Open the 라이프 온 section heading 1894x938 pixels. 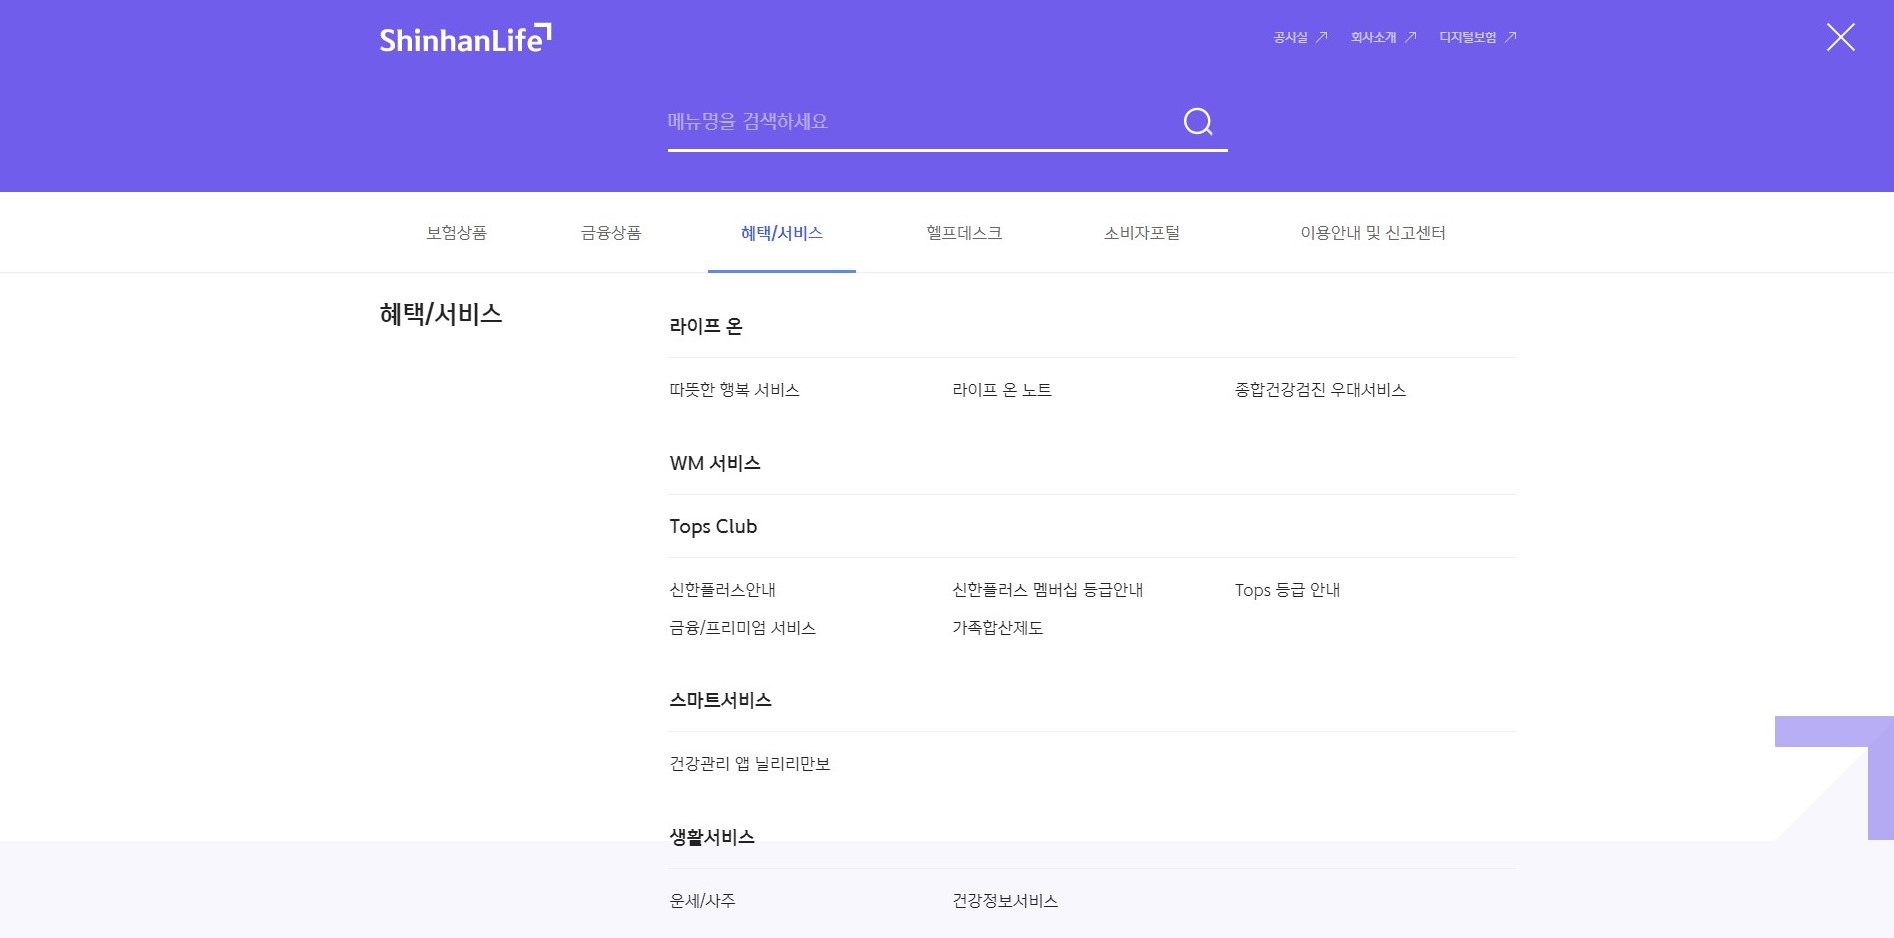coord(706,326)
